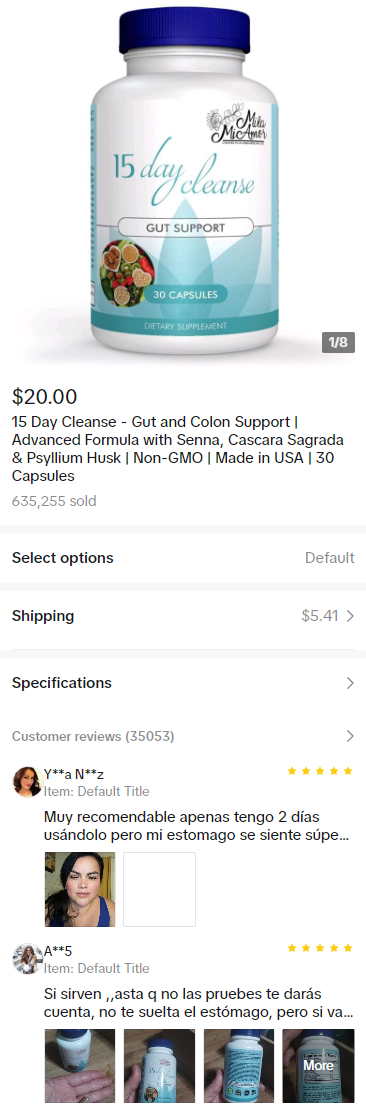Click Customer reviews (35053) heading
The width and height of the screenshot is (366, 1115).
(x=93, y=736)
